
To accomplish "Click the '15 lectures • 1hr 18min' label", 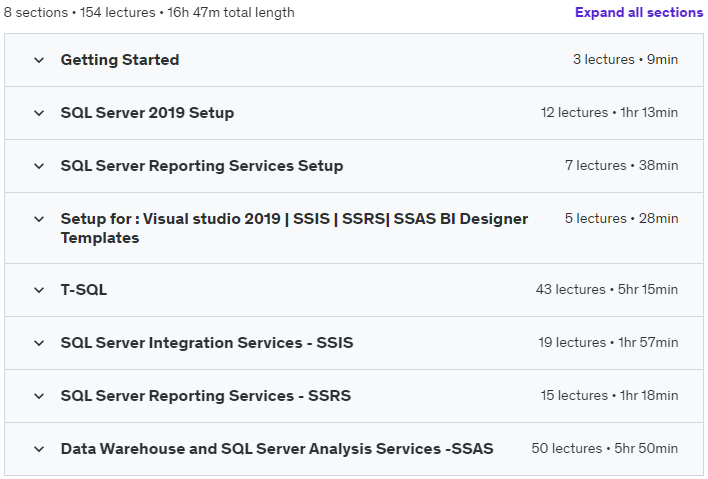I will pos(609,395).
